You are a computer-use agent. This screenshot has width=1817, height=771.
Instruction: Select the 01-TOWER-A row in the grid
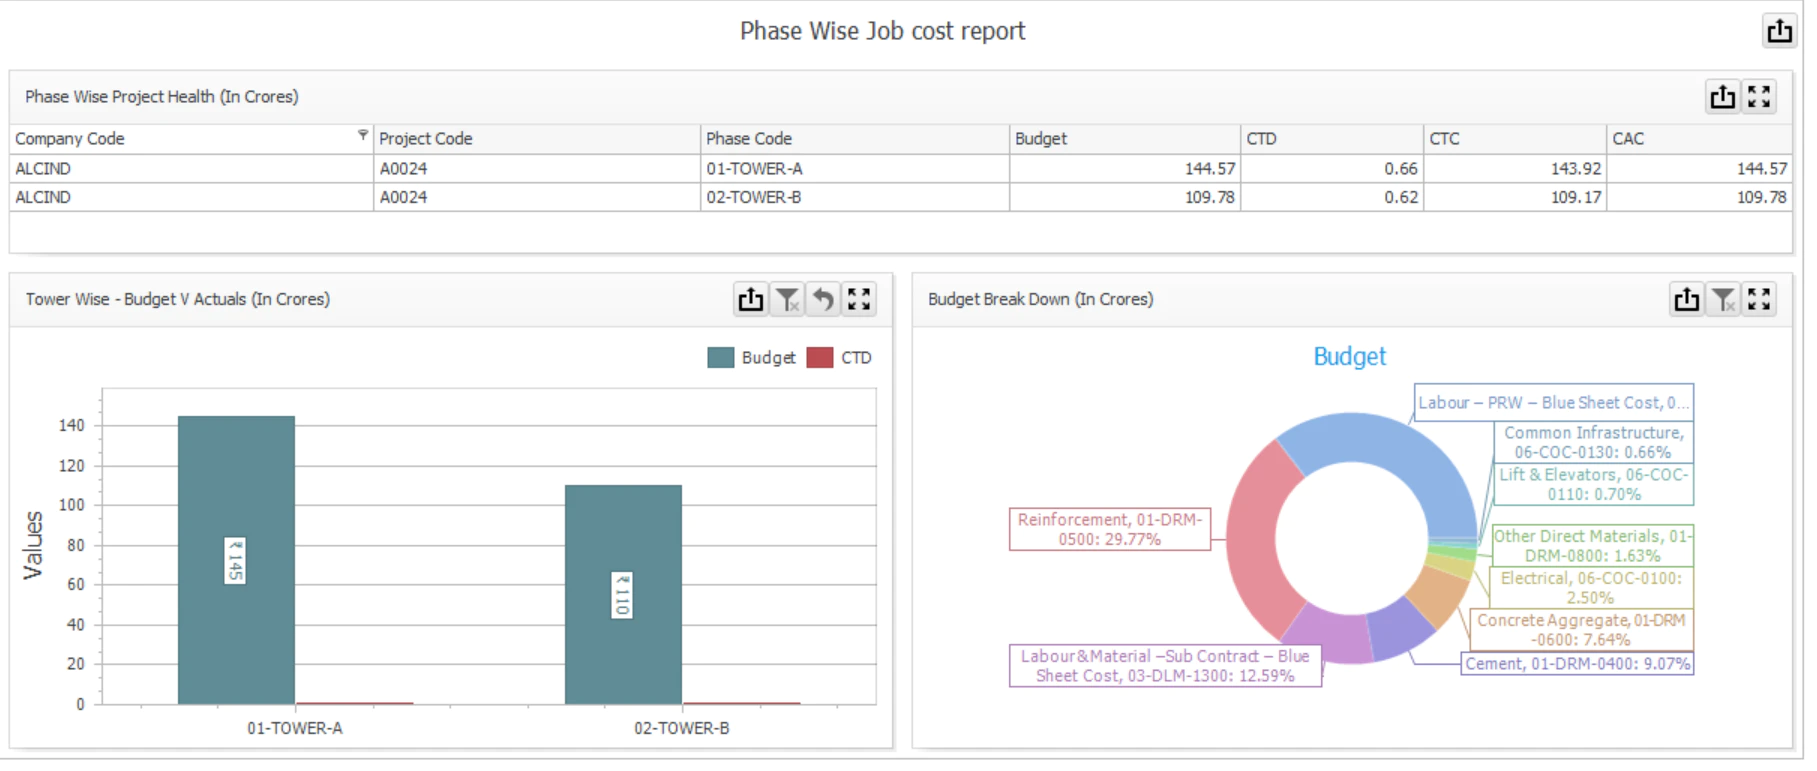click(x=900, y=169)
